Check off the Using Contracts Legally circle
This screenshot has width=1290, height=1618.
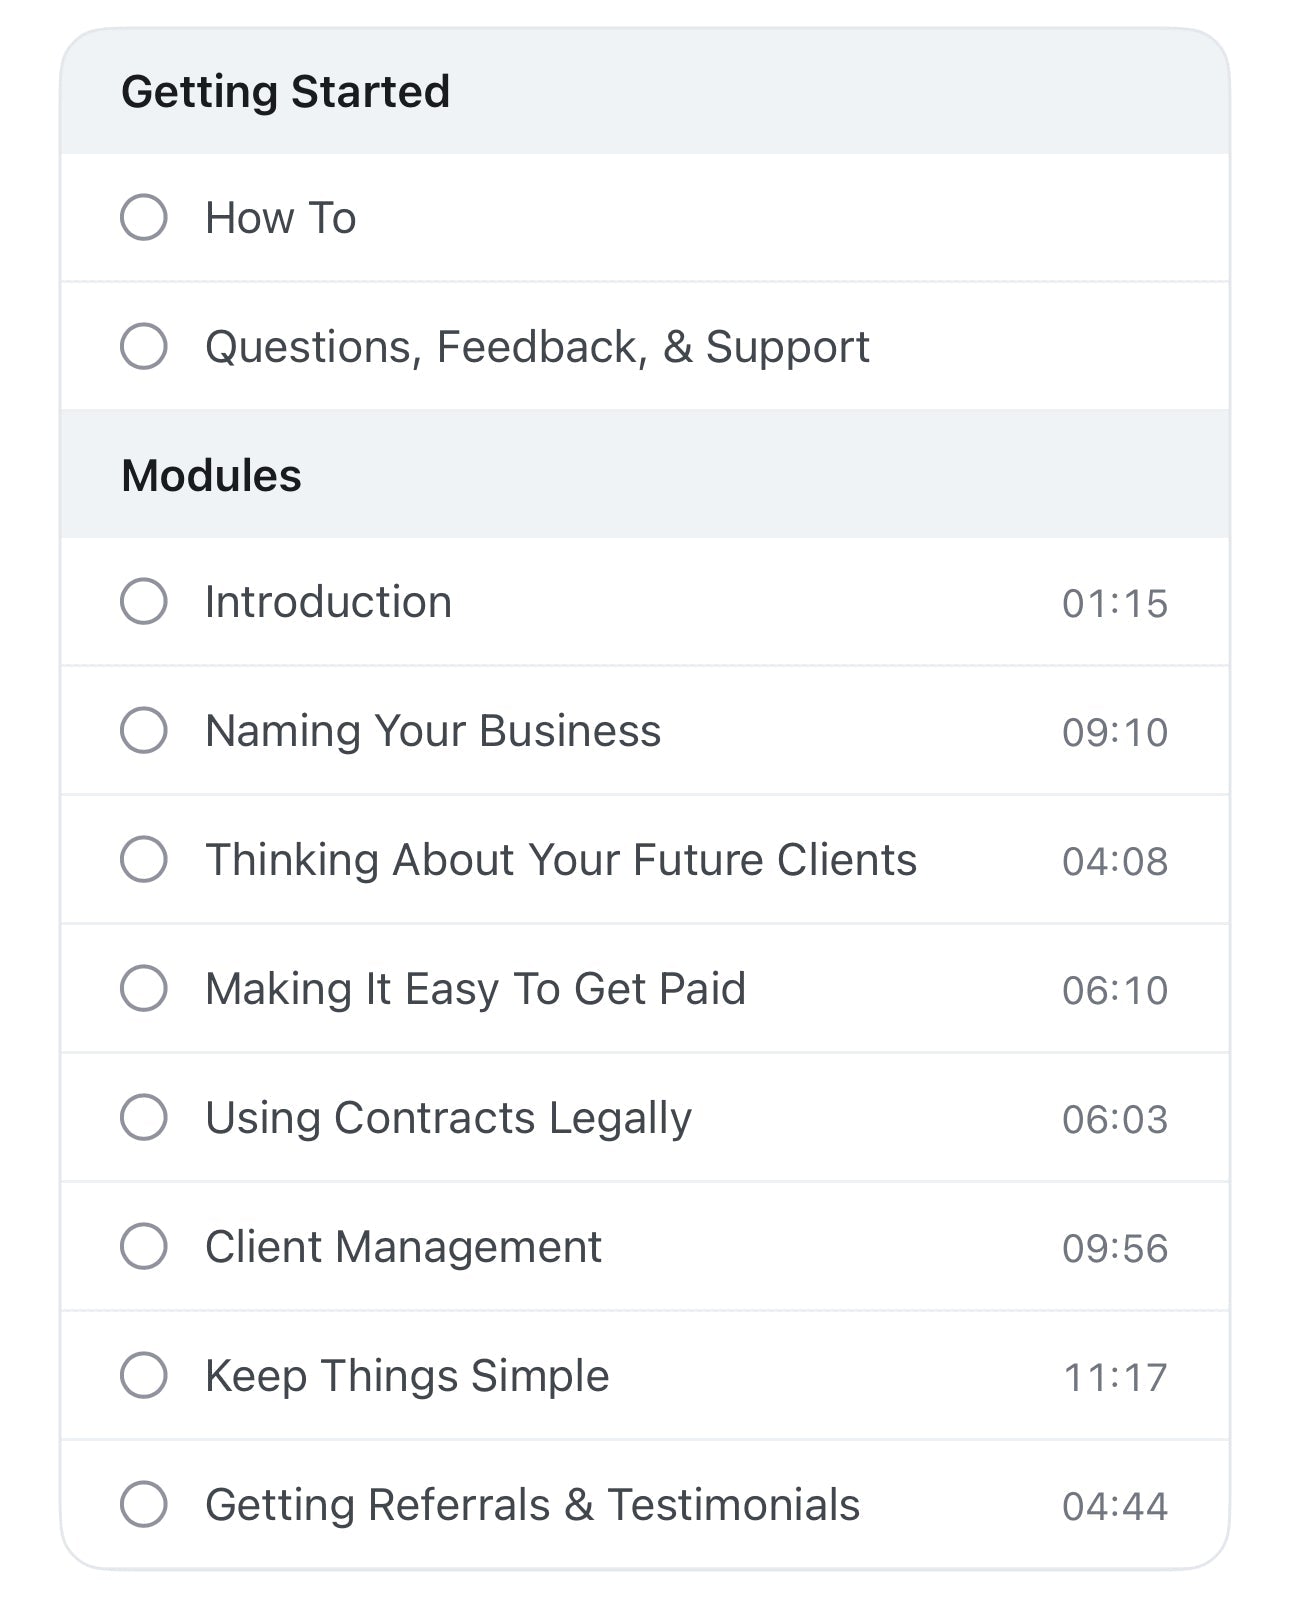tap(144, 1118)
